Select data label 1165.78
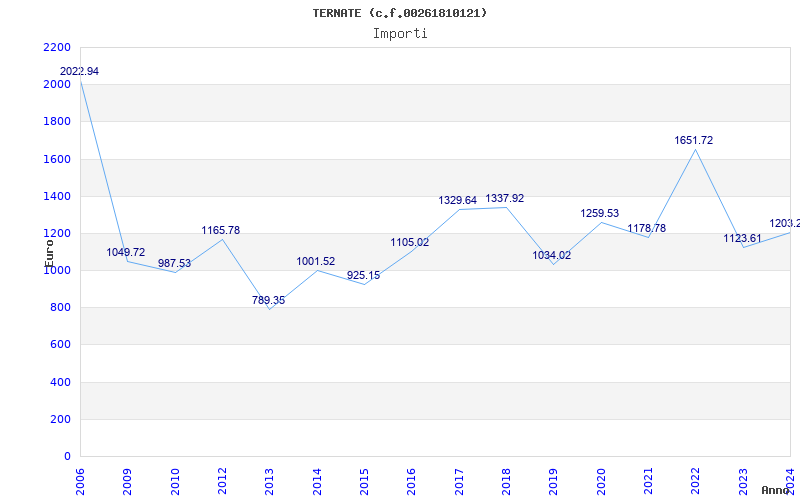The height and width of the screenshot is (500, 800). point(220,231)
